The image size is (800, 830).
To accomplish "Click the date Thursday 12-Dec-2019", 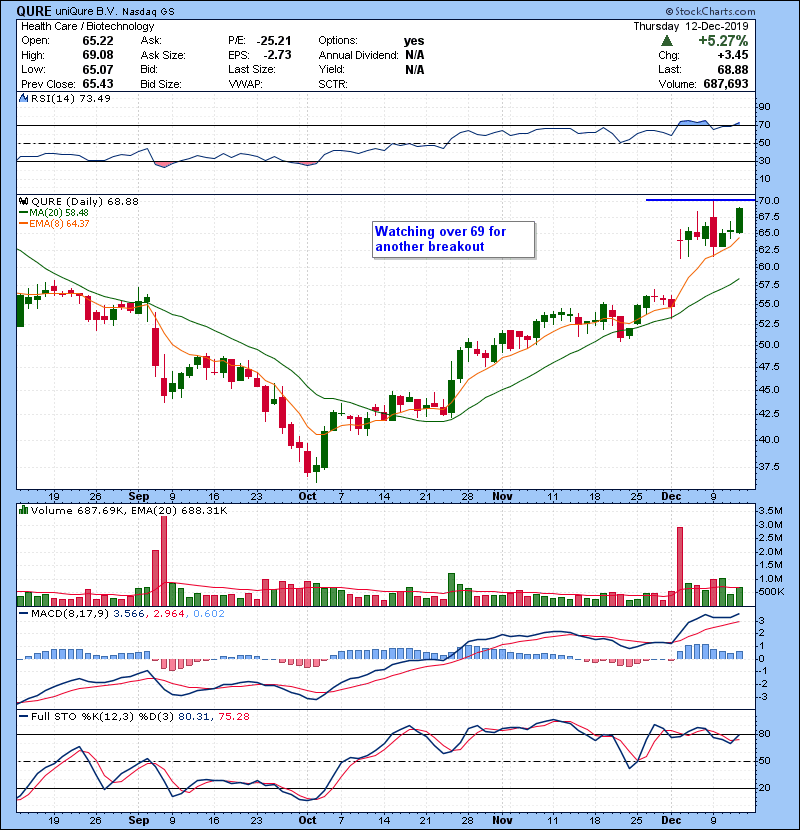I will point(691,26).
